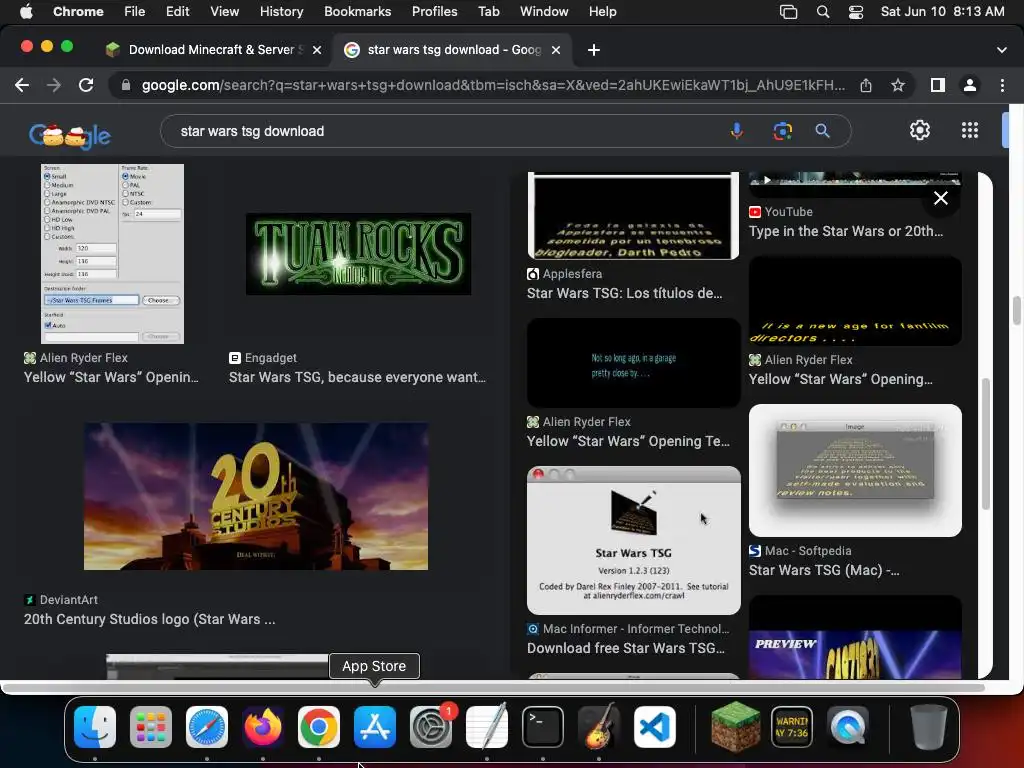Open the Profiles menu
1024x768 pixels.
(x=434, y=12)
